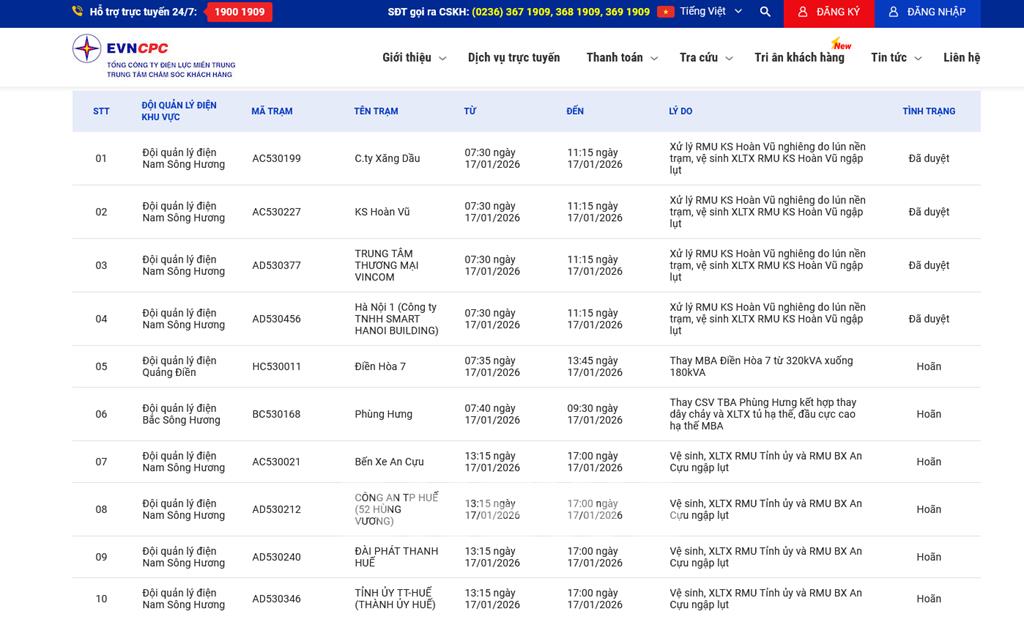Click the TÌNH TRẠNG column header

tap(928, 111)
